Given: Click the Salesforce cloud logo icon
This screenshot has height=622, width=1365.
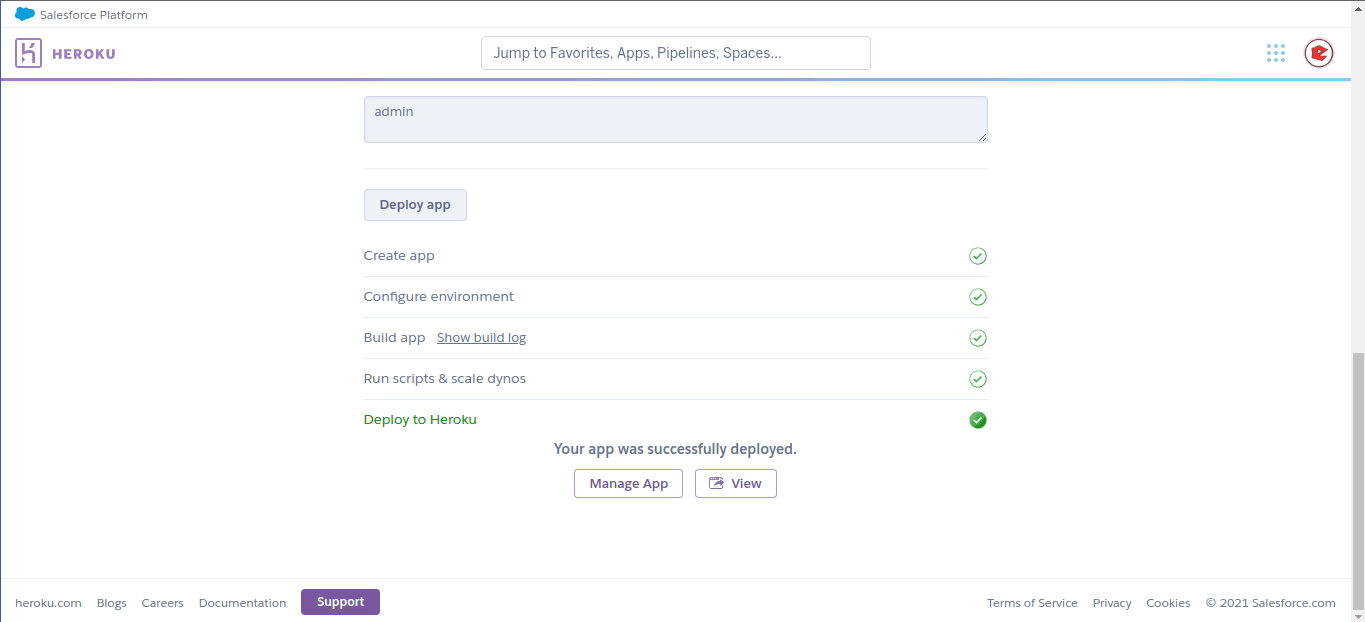Looking at the screenshot, I should (x=25, y=14).
